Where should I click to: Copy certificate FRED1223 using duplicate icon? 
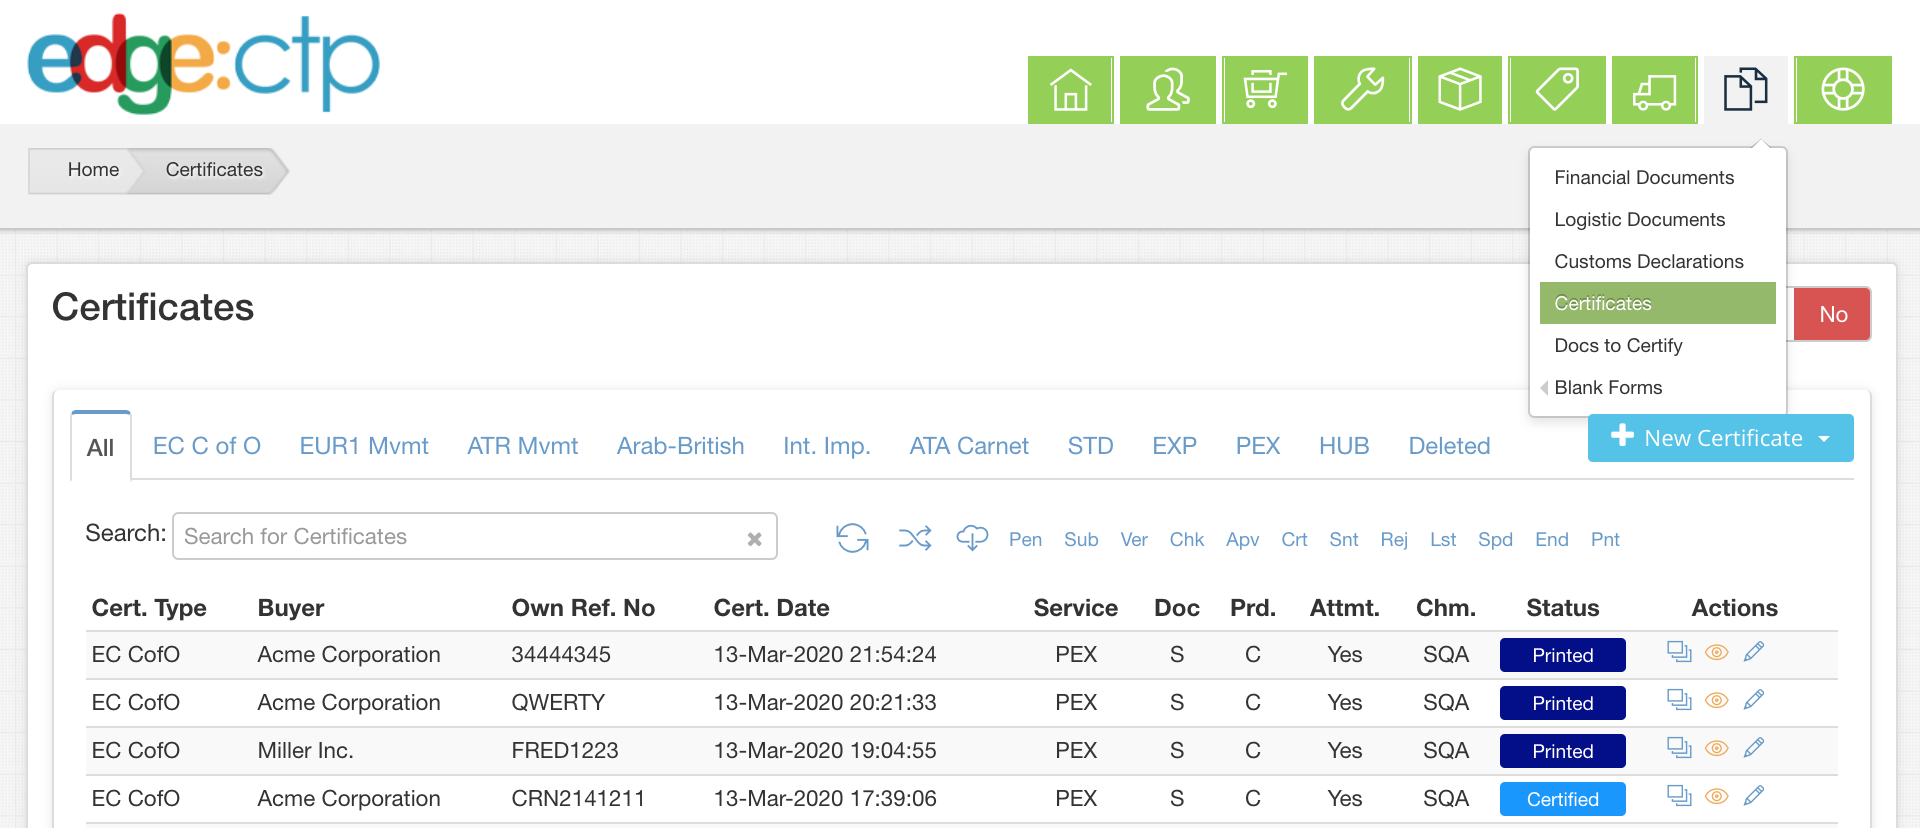pyautogui.click(x=1679, y=748)
